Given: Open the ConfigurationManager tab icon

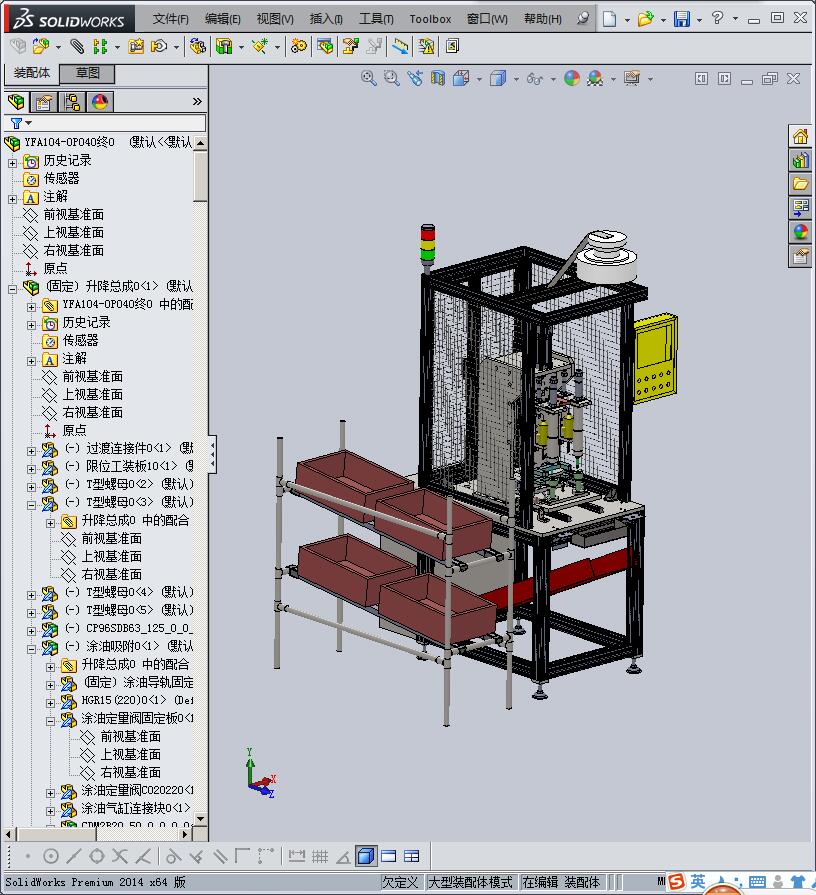Looking at the screenshot, I should click(x=72, y=102).
